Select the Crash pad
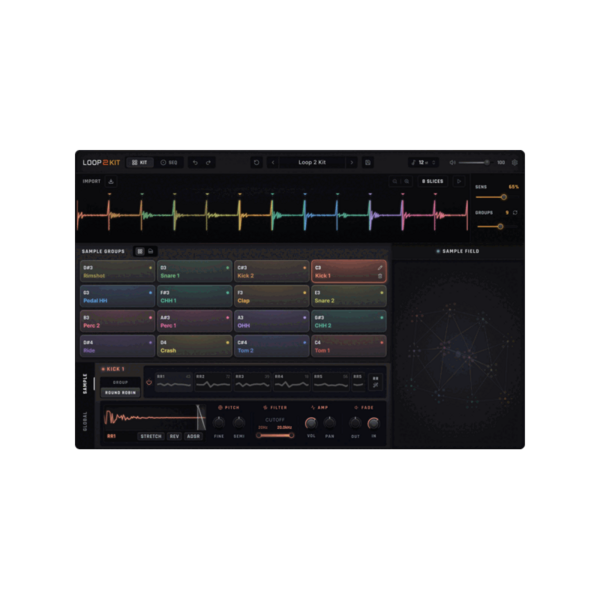 point(194,346)
